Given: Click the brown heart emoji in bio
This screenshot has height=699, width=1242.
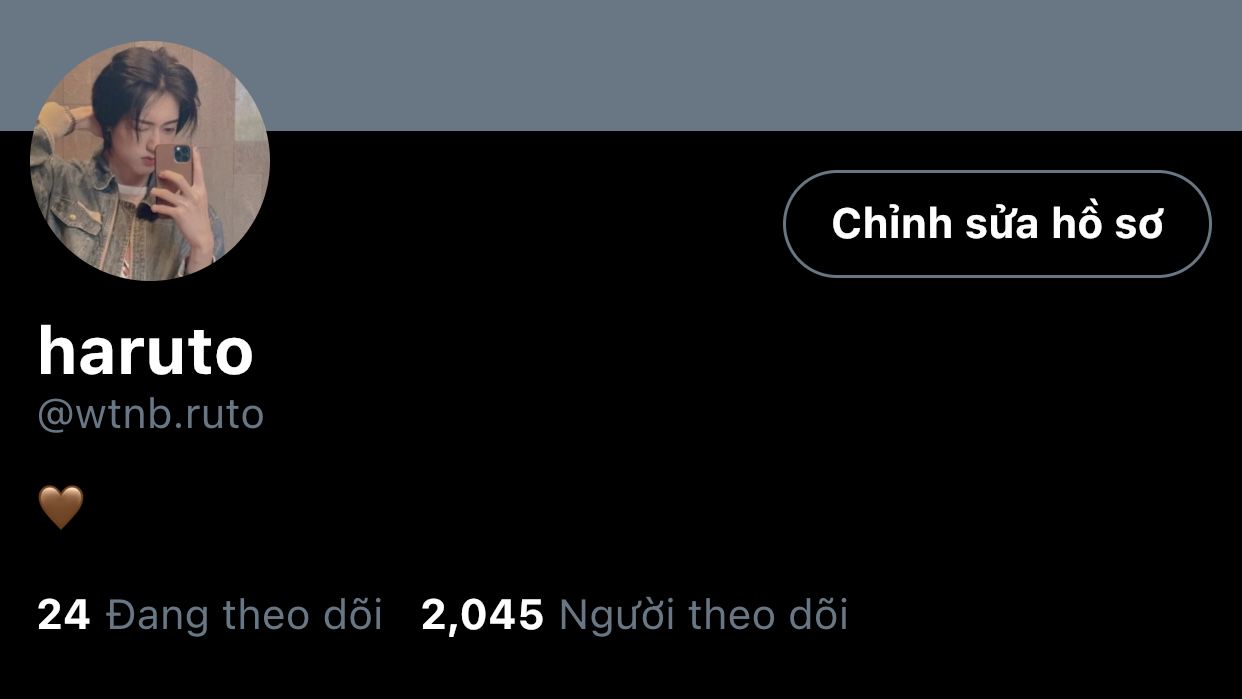Looking at the screenshot, I should click(61, 507).
